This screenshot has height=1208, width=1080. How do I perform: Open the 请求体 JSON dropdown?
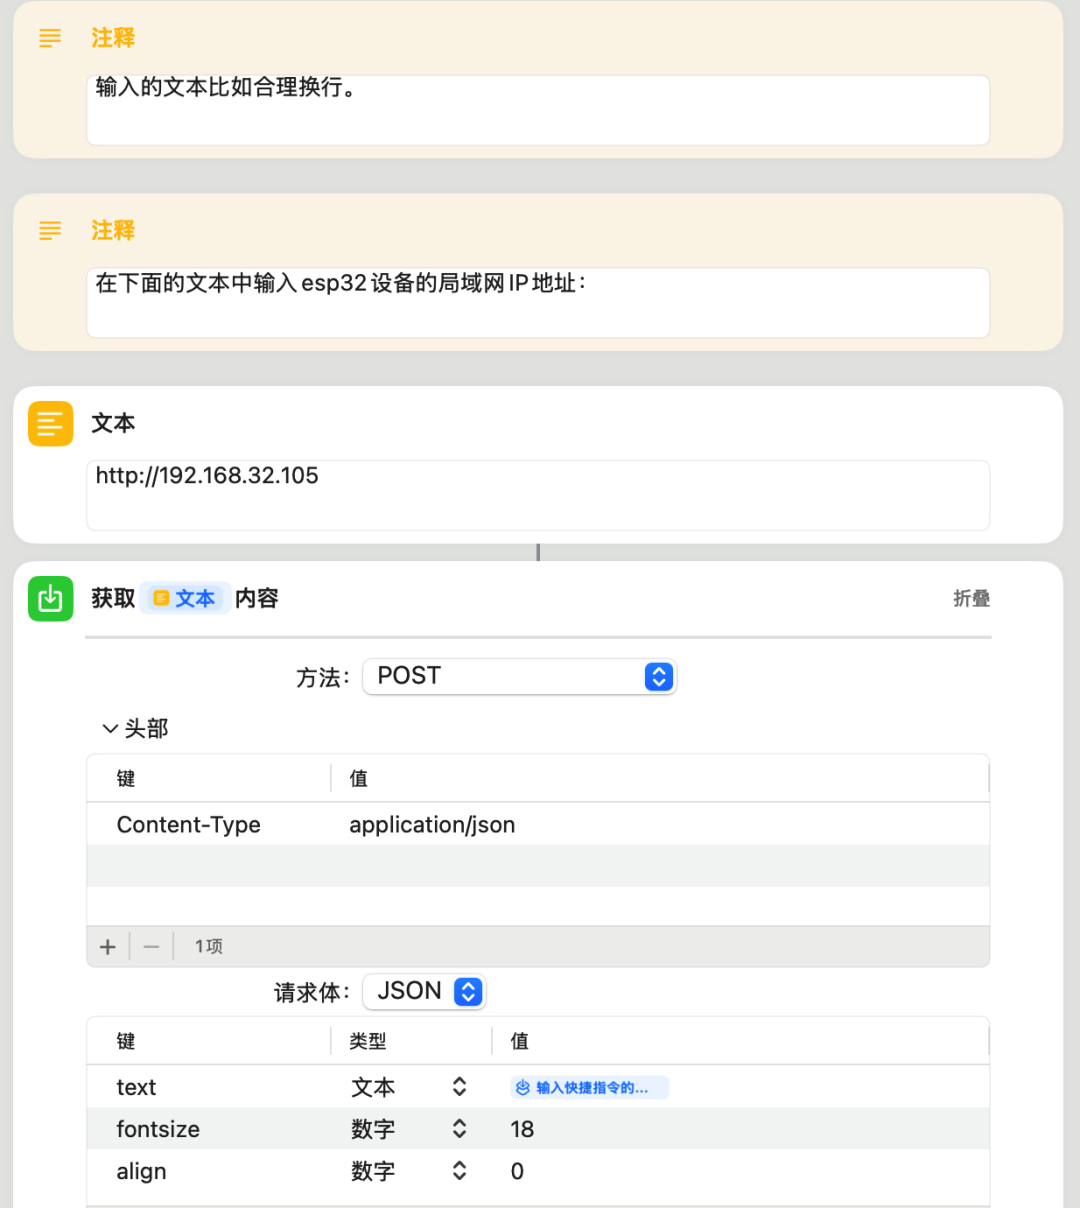[424, 991]
